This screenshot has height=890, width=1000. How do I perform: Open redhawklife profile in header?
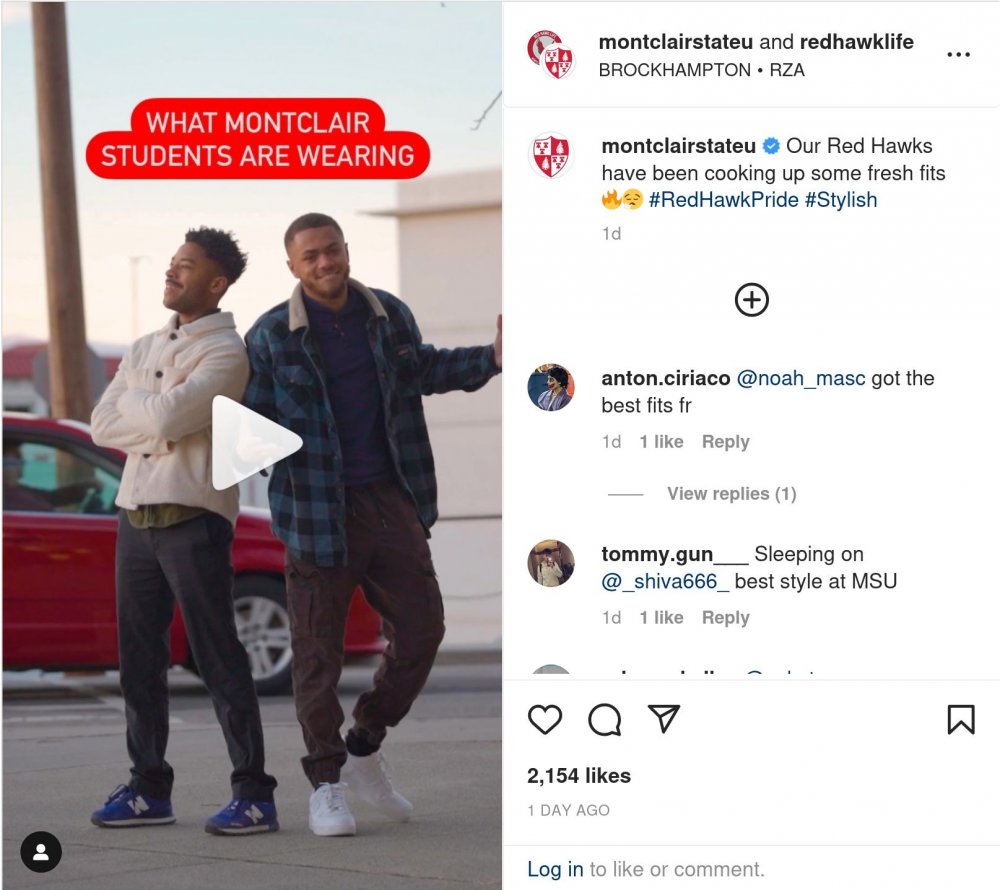pyautogui.click(x=857, y=41)
